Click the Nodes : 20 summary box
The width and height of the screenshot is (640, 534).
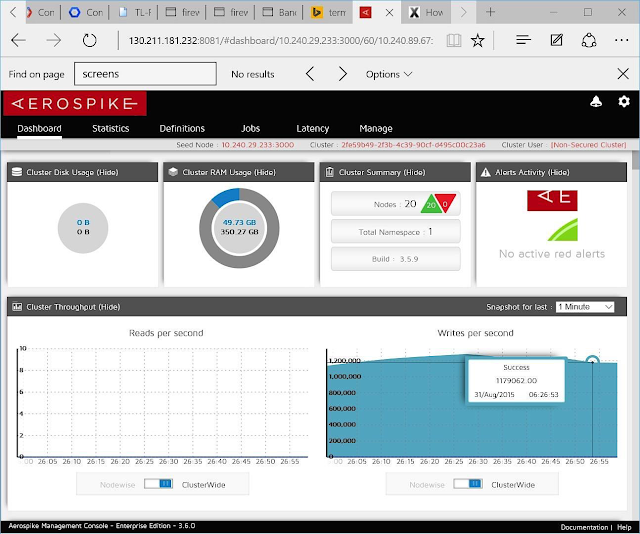click(396, 203)
